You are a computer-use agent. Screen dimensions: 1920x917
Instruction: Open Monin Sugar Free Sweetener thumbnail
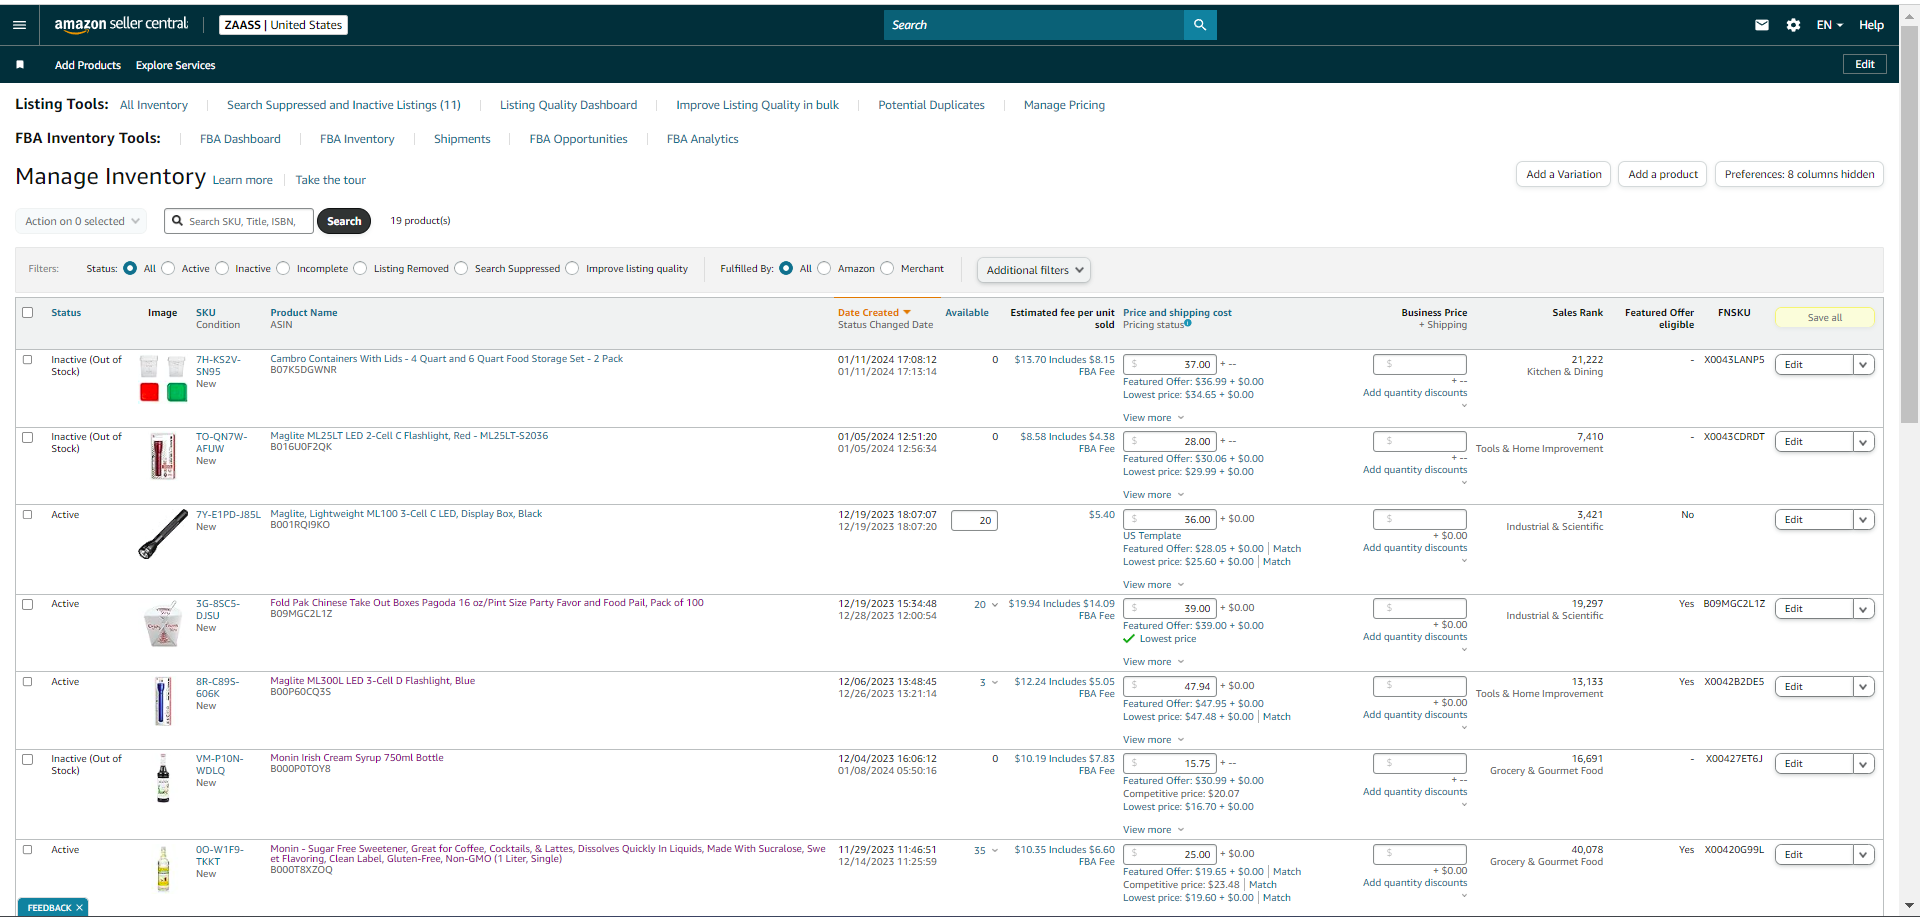click(x=163, y=868)
